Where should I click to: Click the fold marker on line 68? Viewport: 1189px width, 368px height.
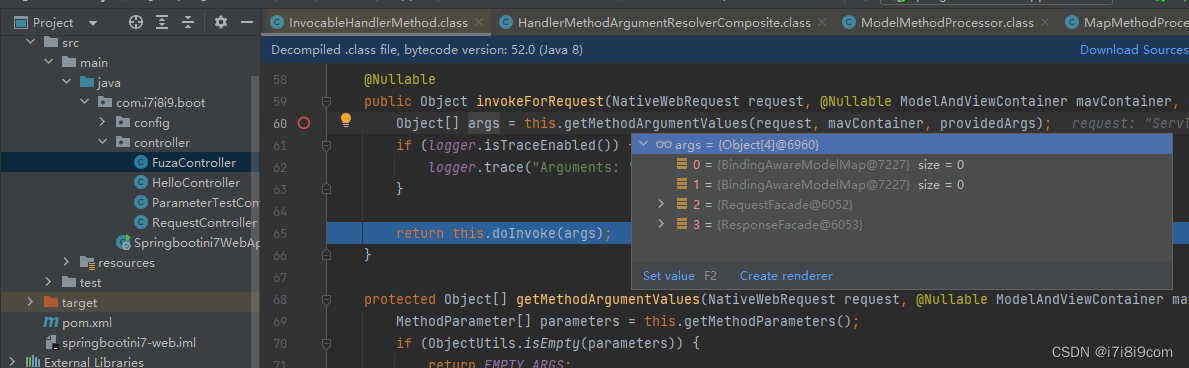tap(327, 300)
